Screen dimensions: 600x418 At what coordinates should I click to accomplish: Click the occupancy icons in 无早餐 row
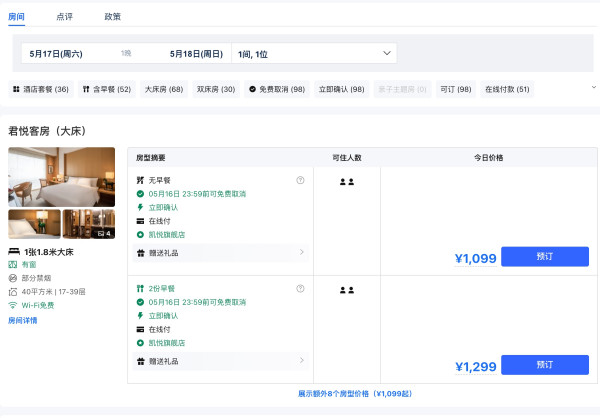[347, 182]
